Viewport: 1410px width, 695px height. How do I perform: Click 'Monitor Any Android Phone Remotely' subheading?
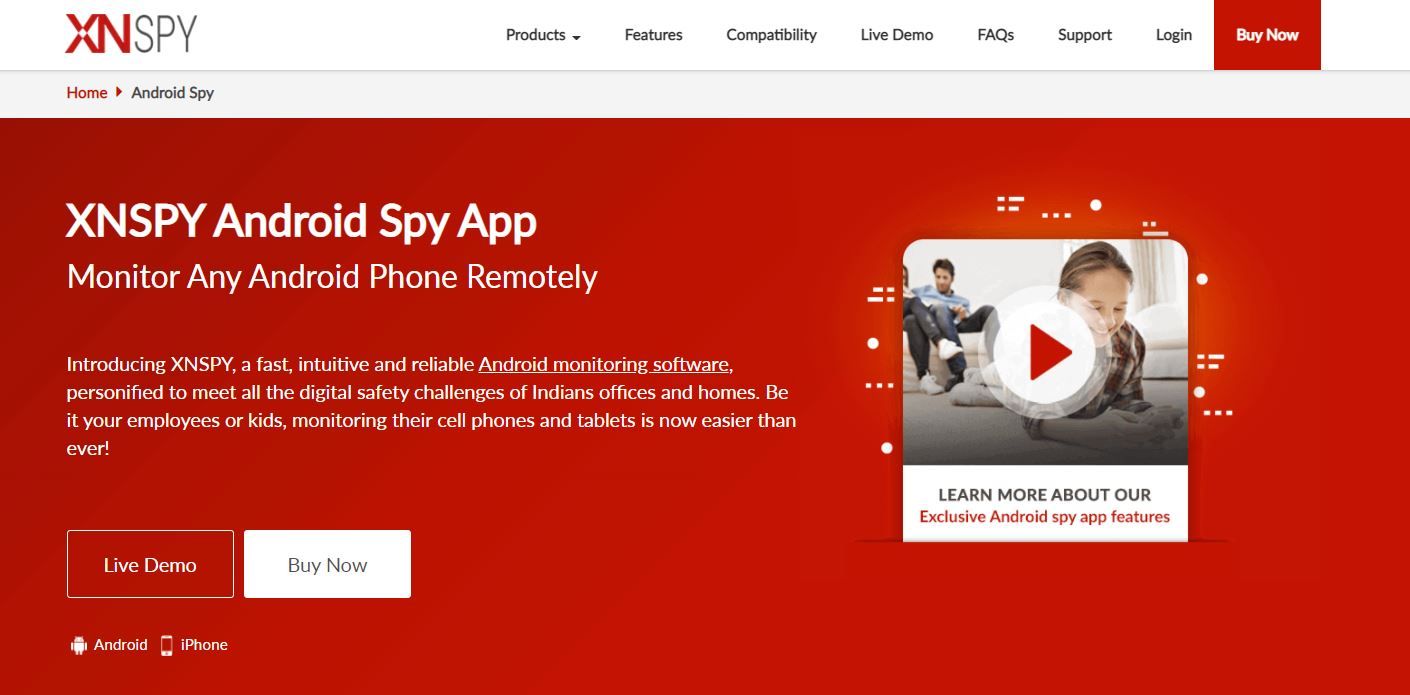pos(332,277)
